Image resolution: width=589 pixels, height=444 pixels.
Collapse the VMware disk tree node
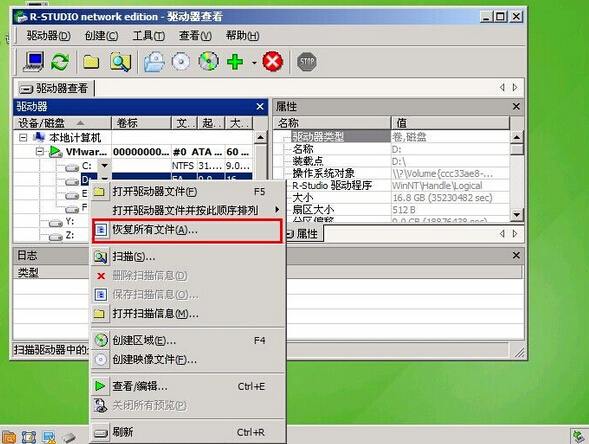click(x=39, y=152)
